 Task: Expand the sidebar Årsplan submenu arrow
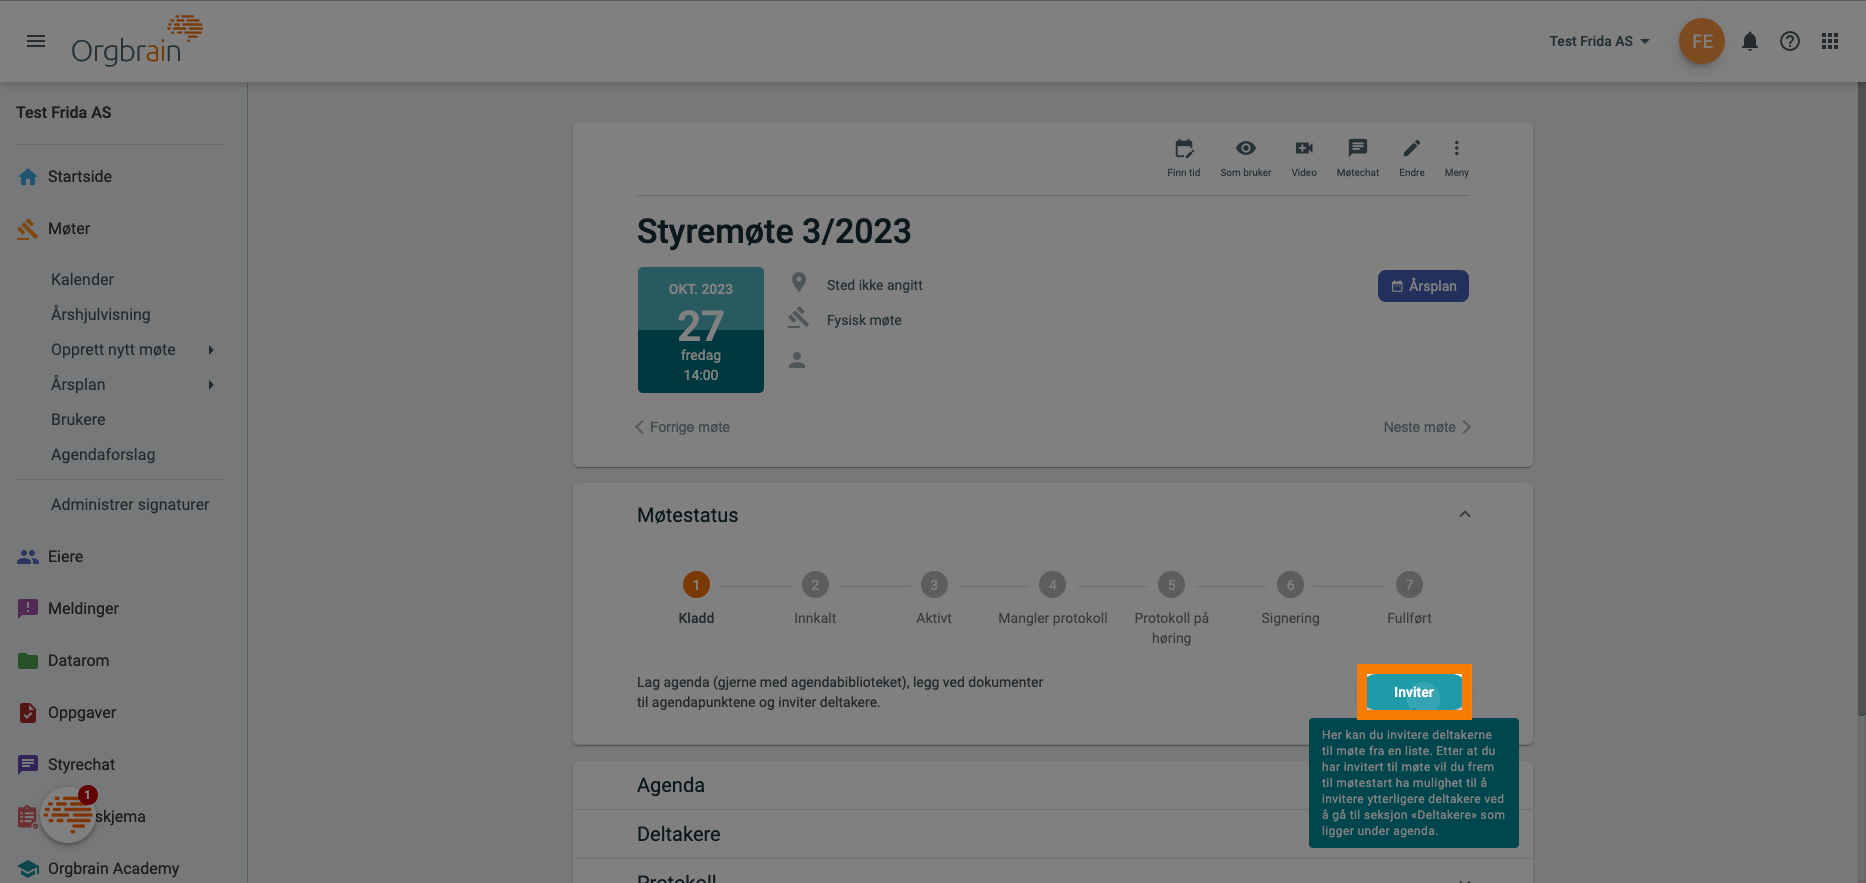(211, 384)
